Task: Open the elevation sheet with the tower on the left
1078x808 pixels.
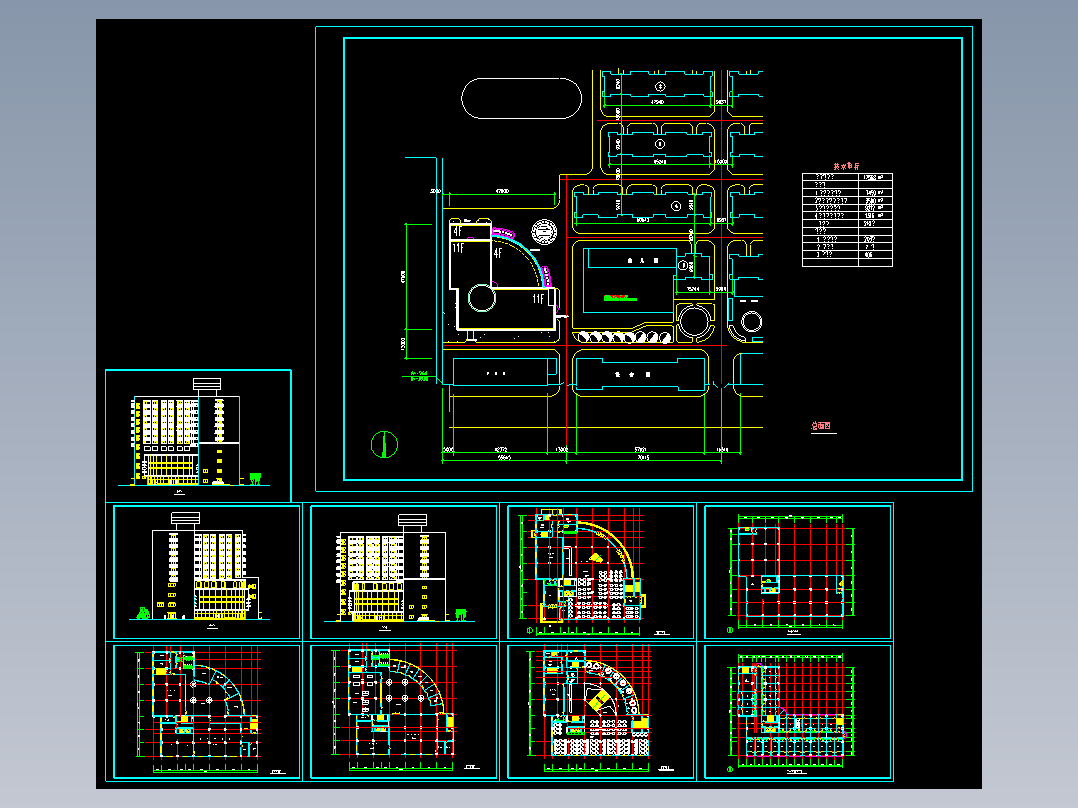Action: click(x=206, y=571)
